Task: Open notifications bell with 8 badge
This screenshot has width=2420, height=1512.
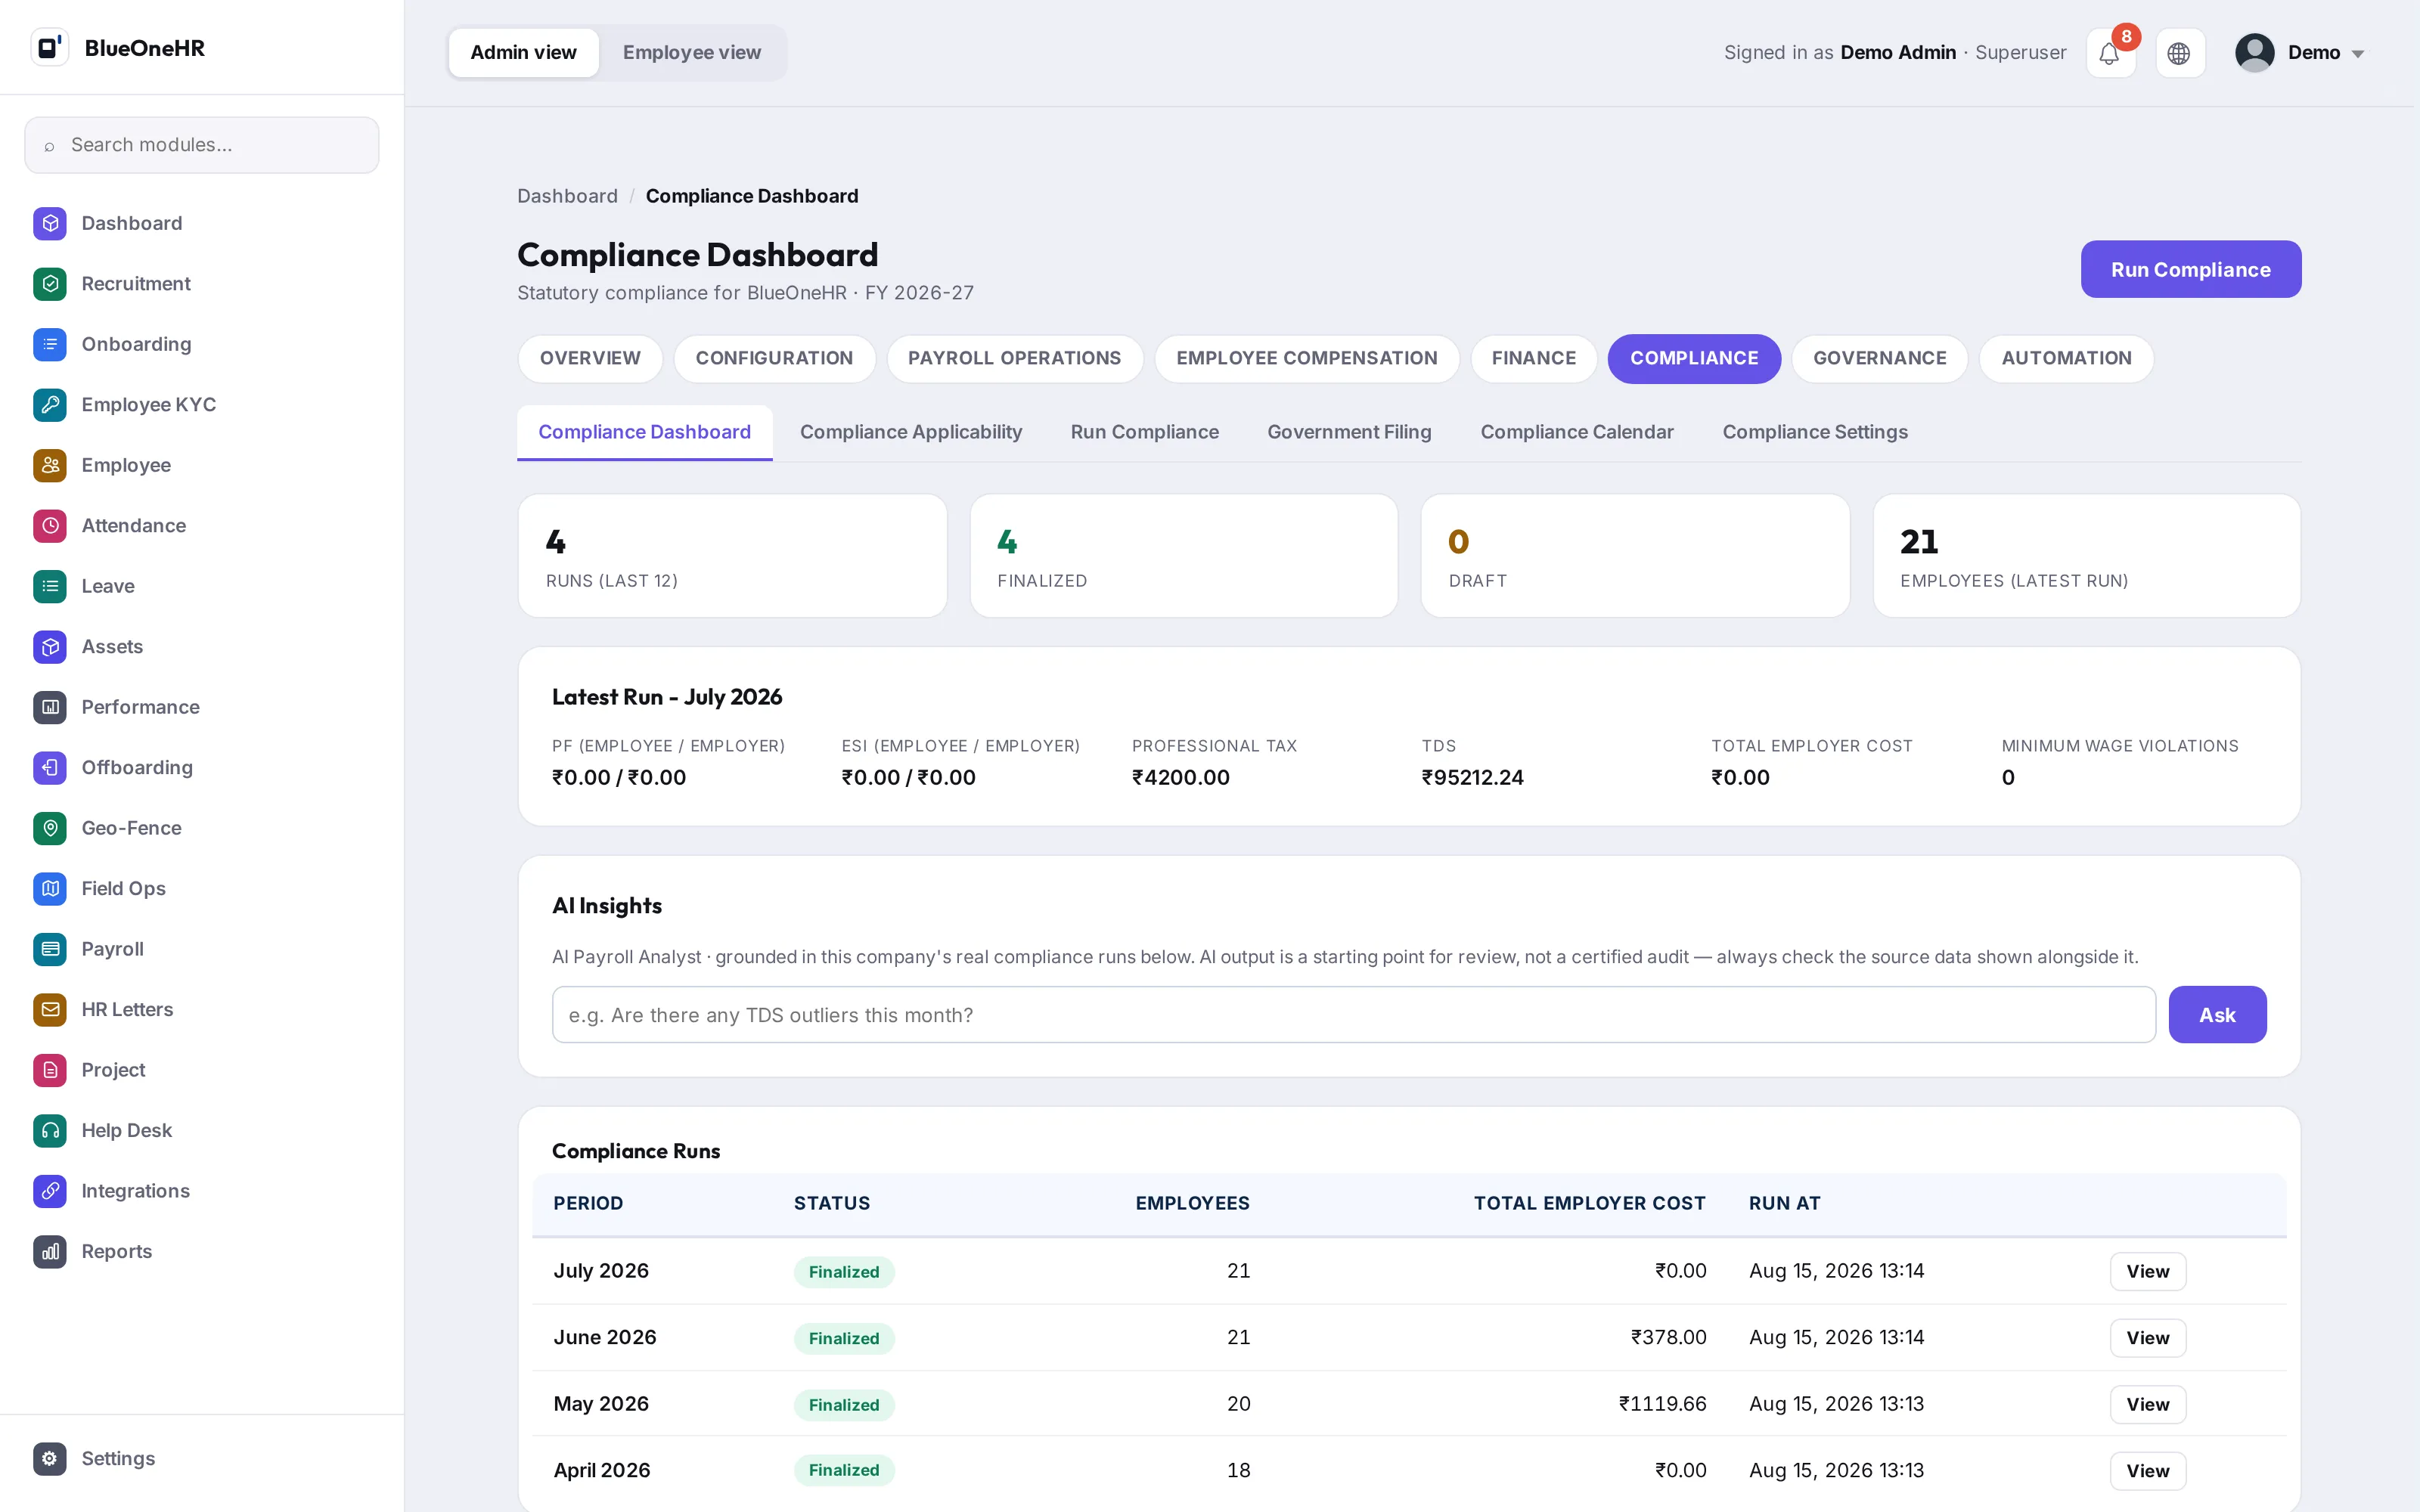Action: click(2110, 53)
